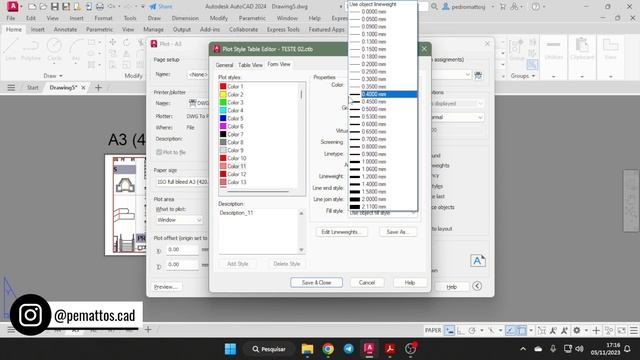Choose 0.4000 mm highlighted lineweight
The width and height of the screenshot is (640, 360).
click(x=382, y=94)
